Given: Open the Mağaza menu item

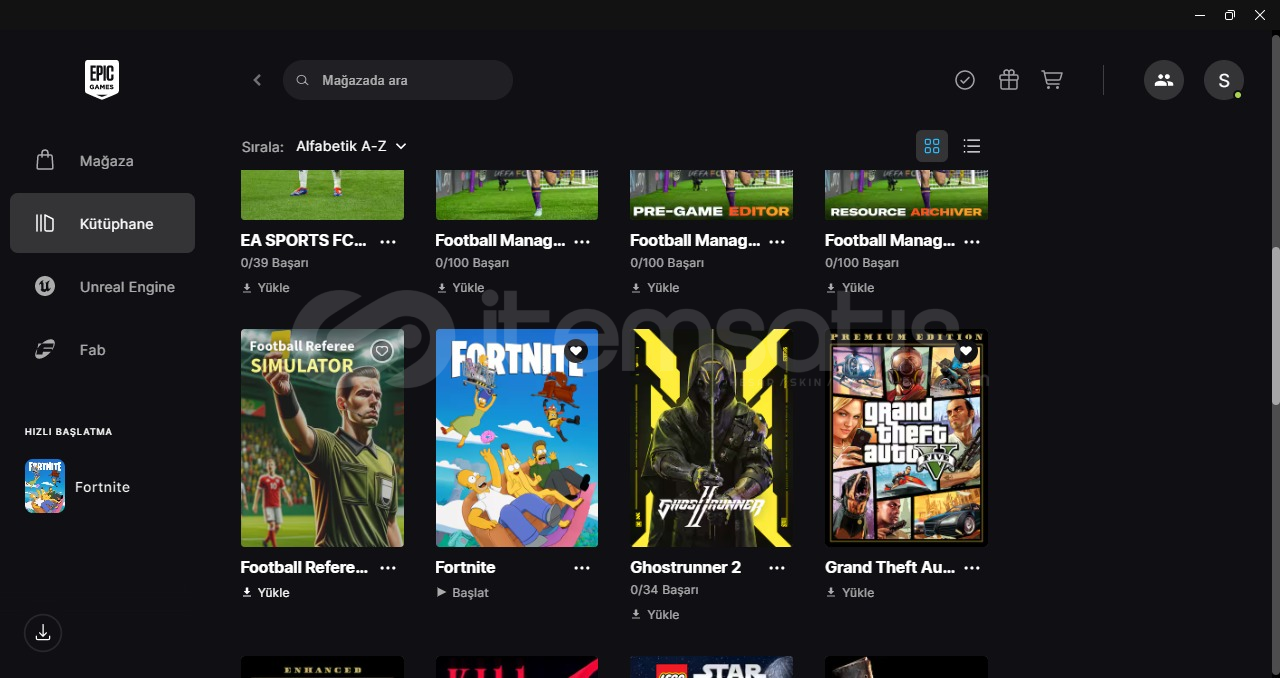Looking at the screenshot, I should 102,161.
